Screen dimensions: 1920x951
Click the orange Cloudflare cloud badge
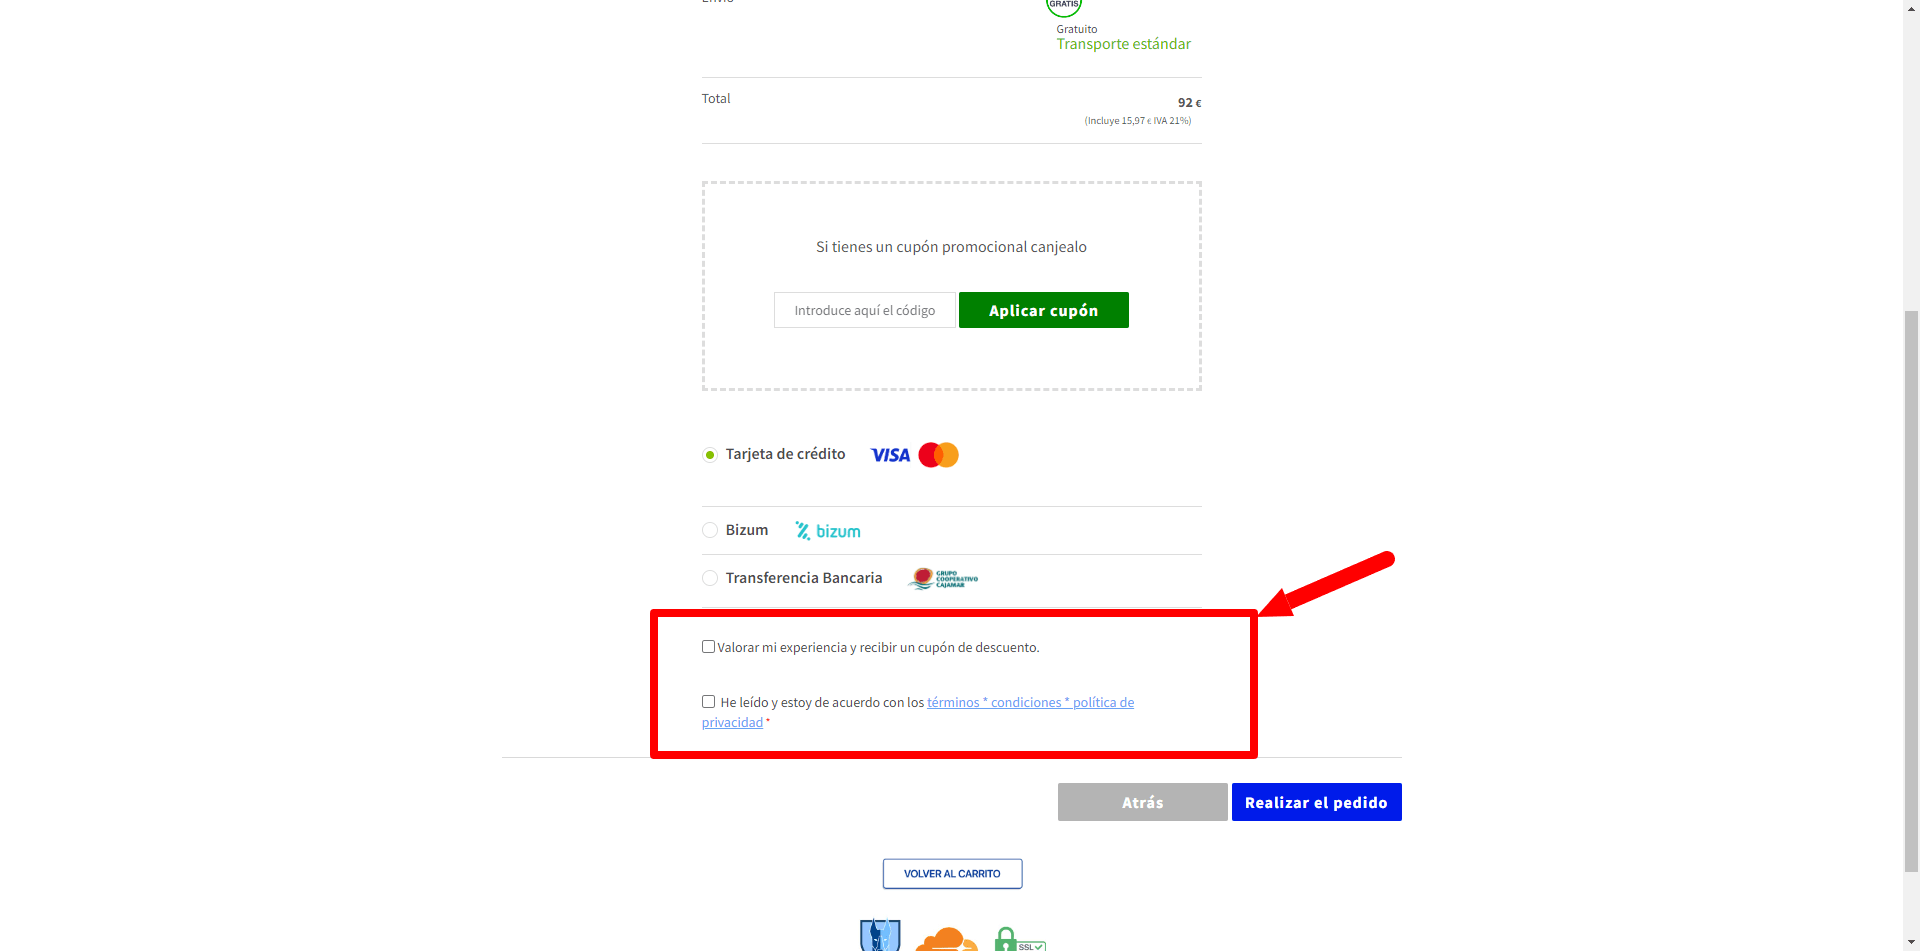(x=946, y=940)
